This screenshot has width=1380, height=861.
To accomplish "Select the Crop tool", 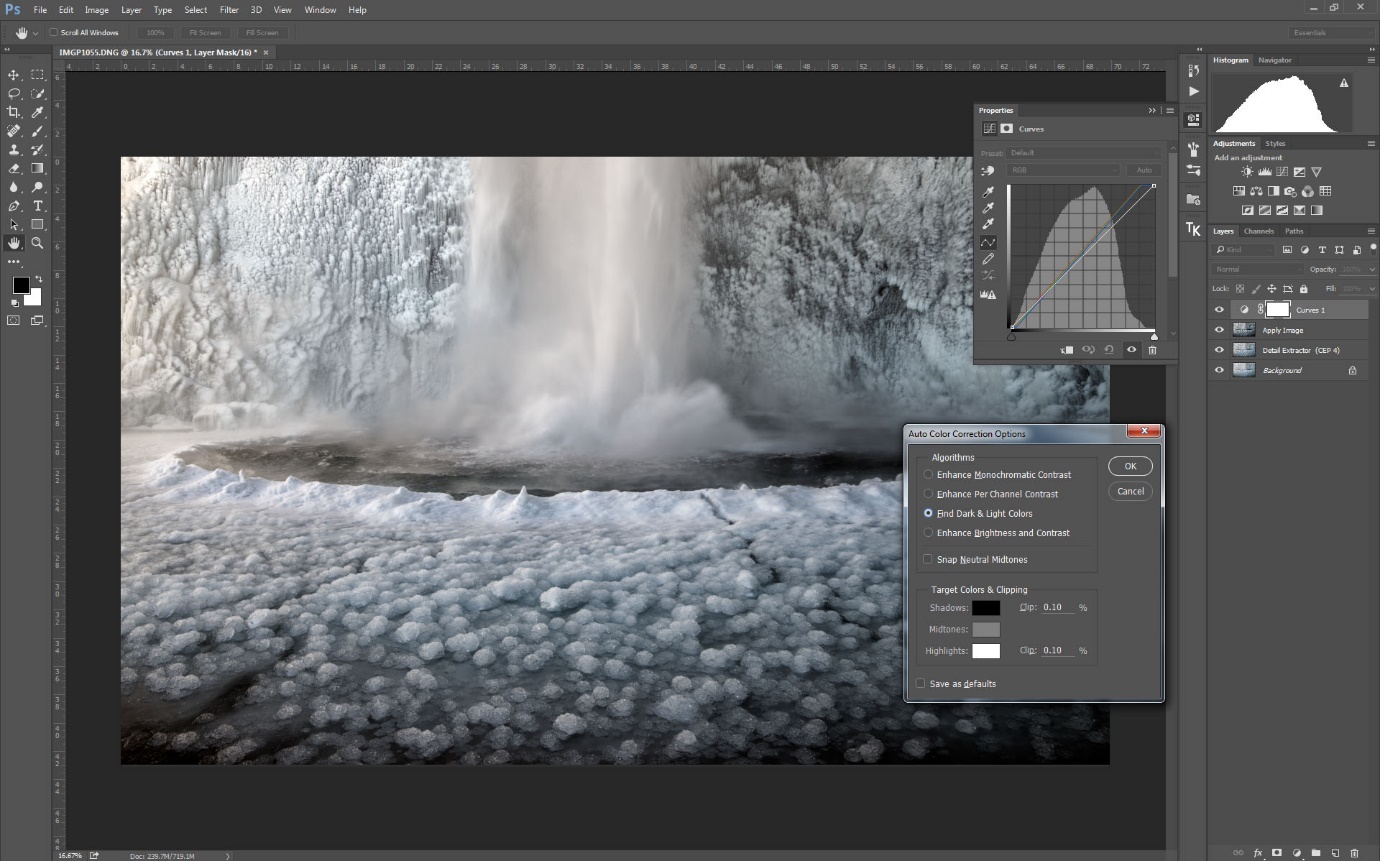I will [x=14, y=112].
